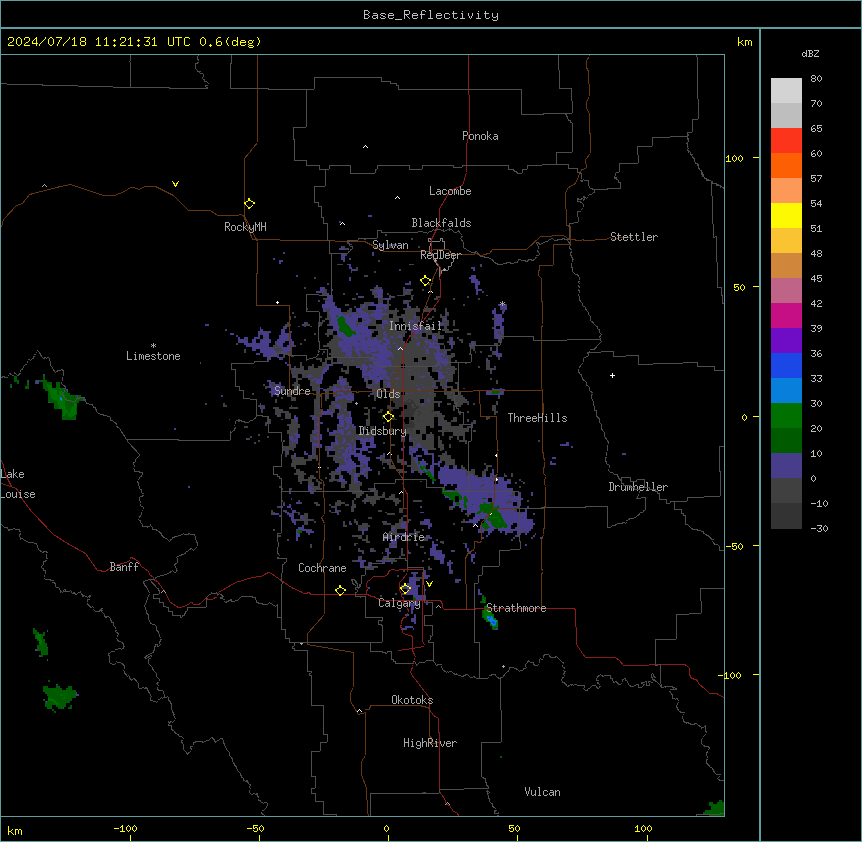Click the -30 value on the dBZ legend
Image resolution: width=862 pixels, height=842 pixels.
tap(819, 528)
